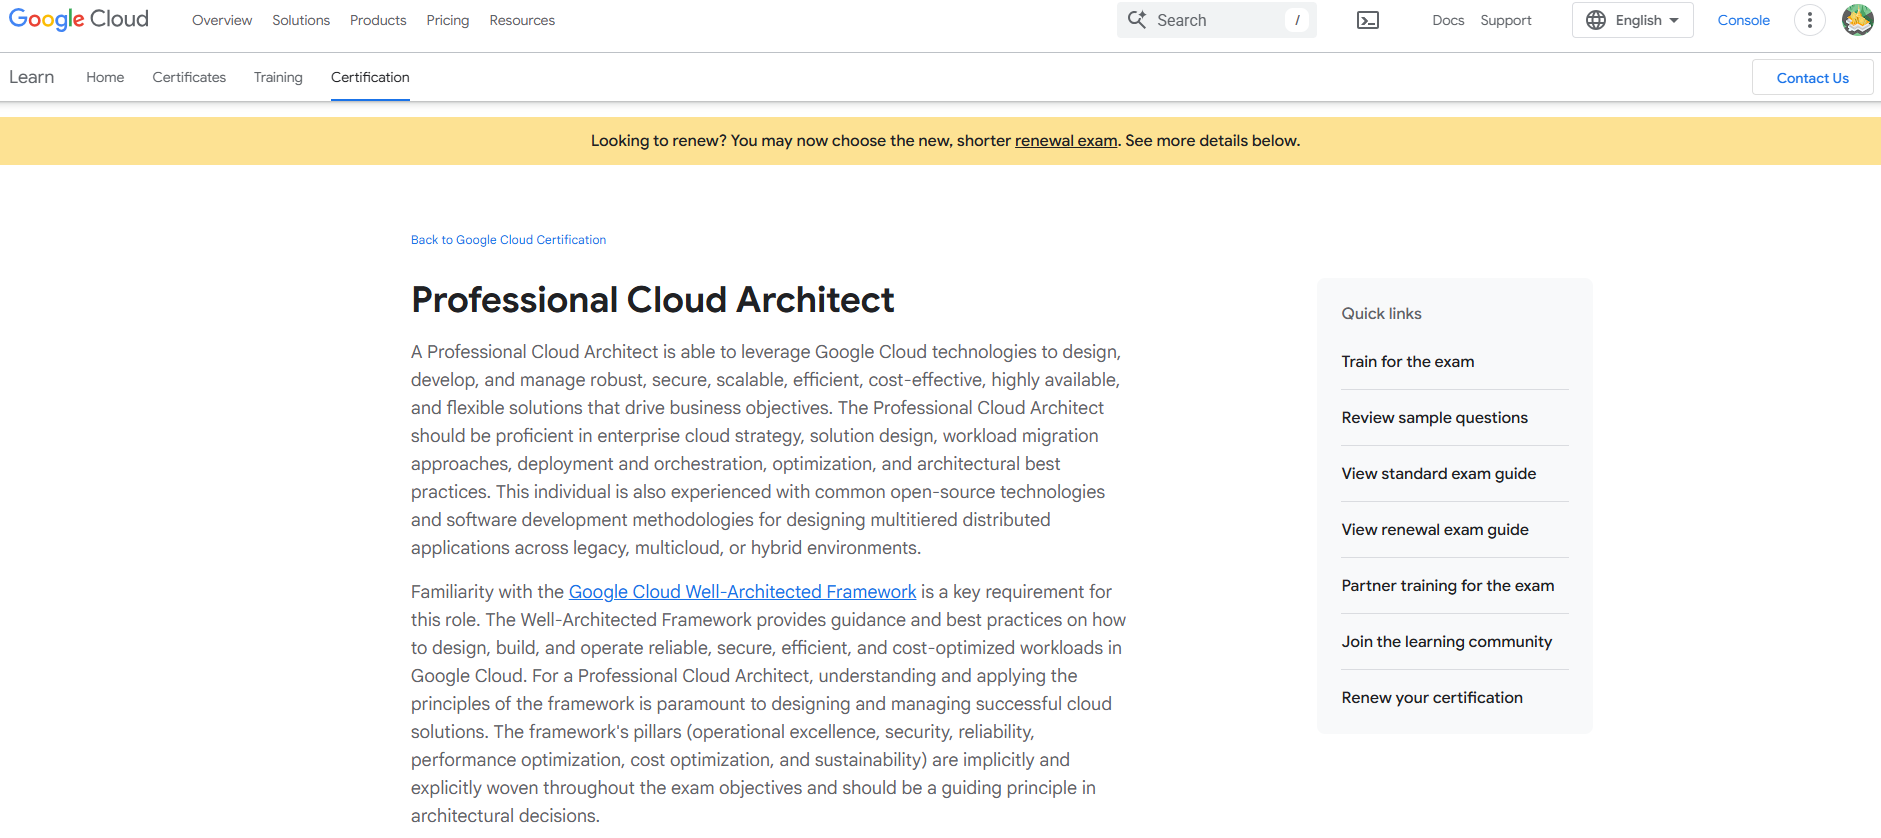The image size is (1881, 838).
Task: Click the globe language icon
Action: coord(1596,20)
